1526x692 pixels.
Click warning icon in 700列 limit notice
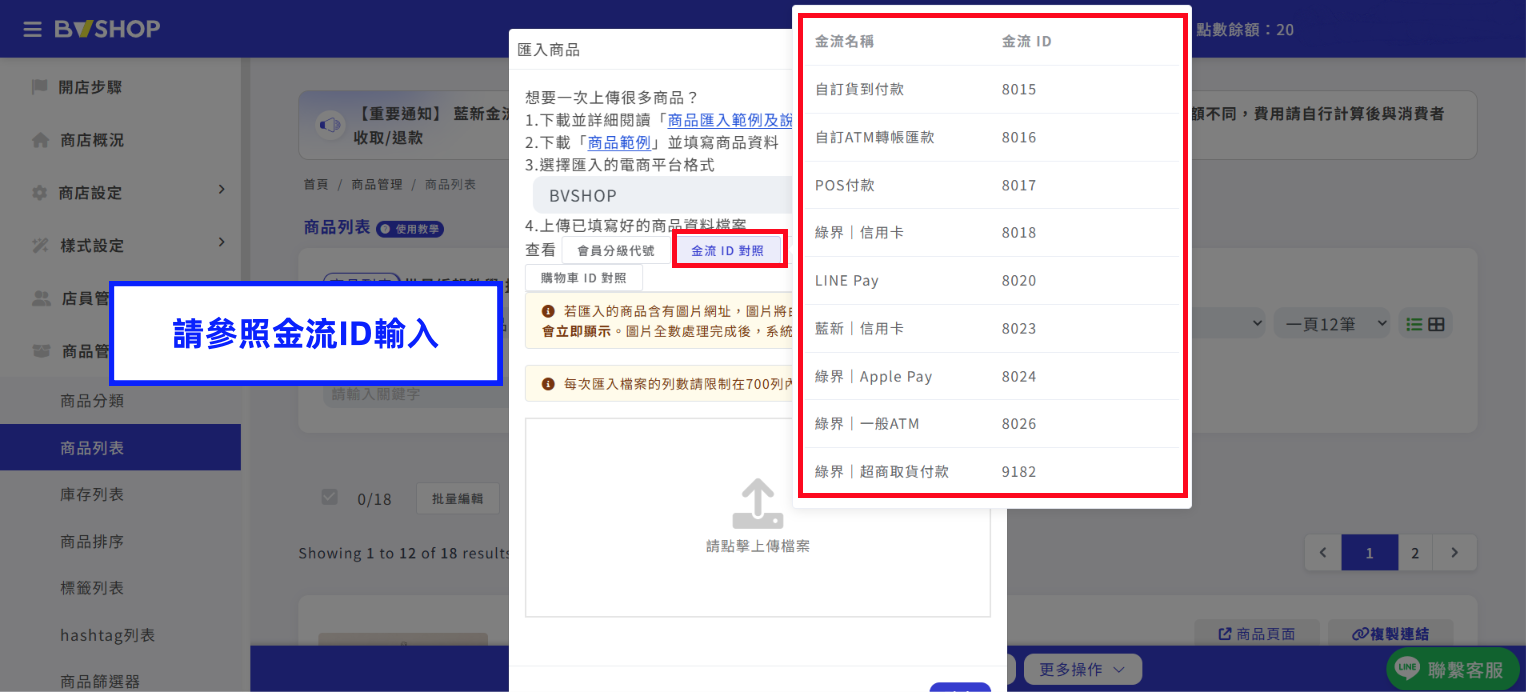(x=548, y=383)
